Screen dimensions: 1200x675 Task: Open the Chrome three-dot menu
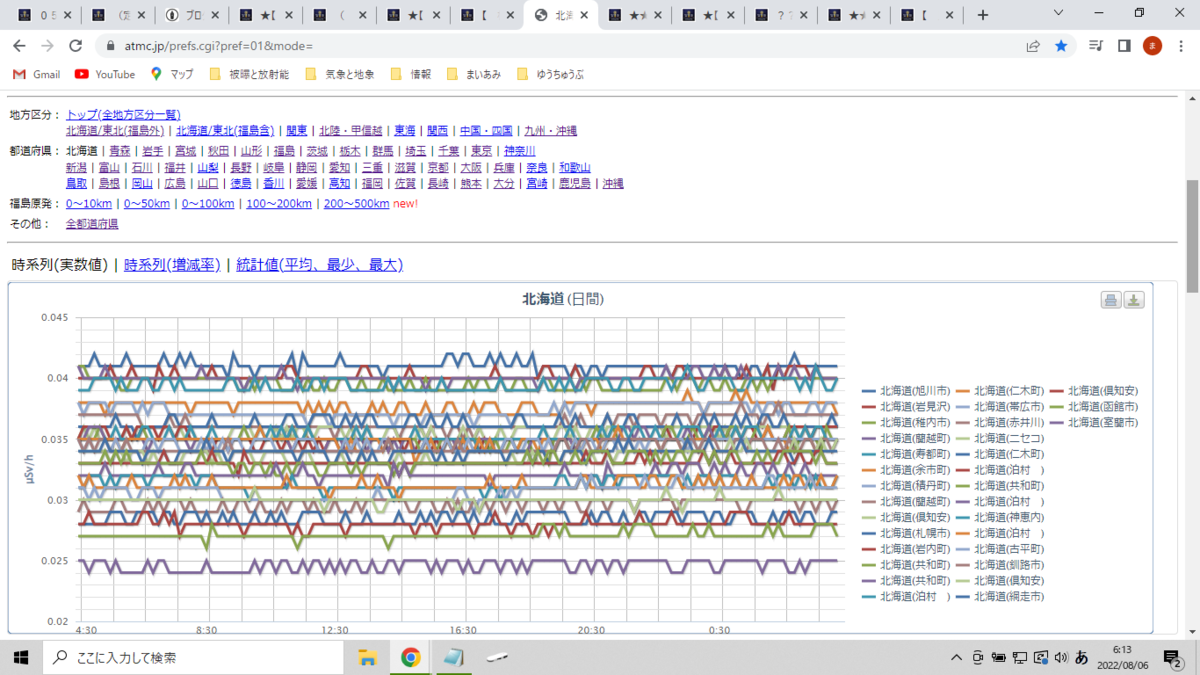click(x=1180, y=46)
